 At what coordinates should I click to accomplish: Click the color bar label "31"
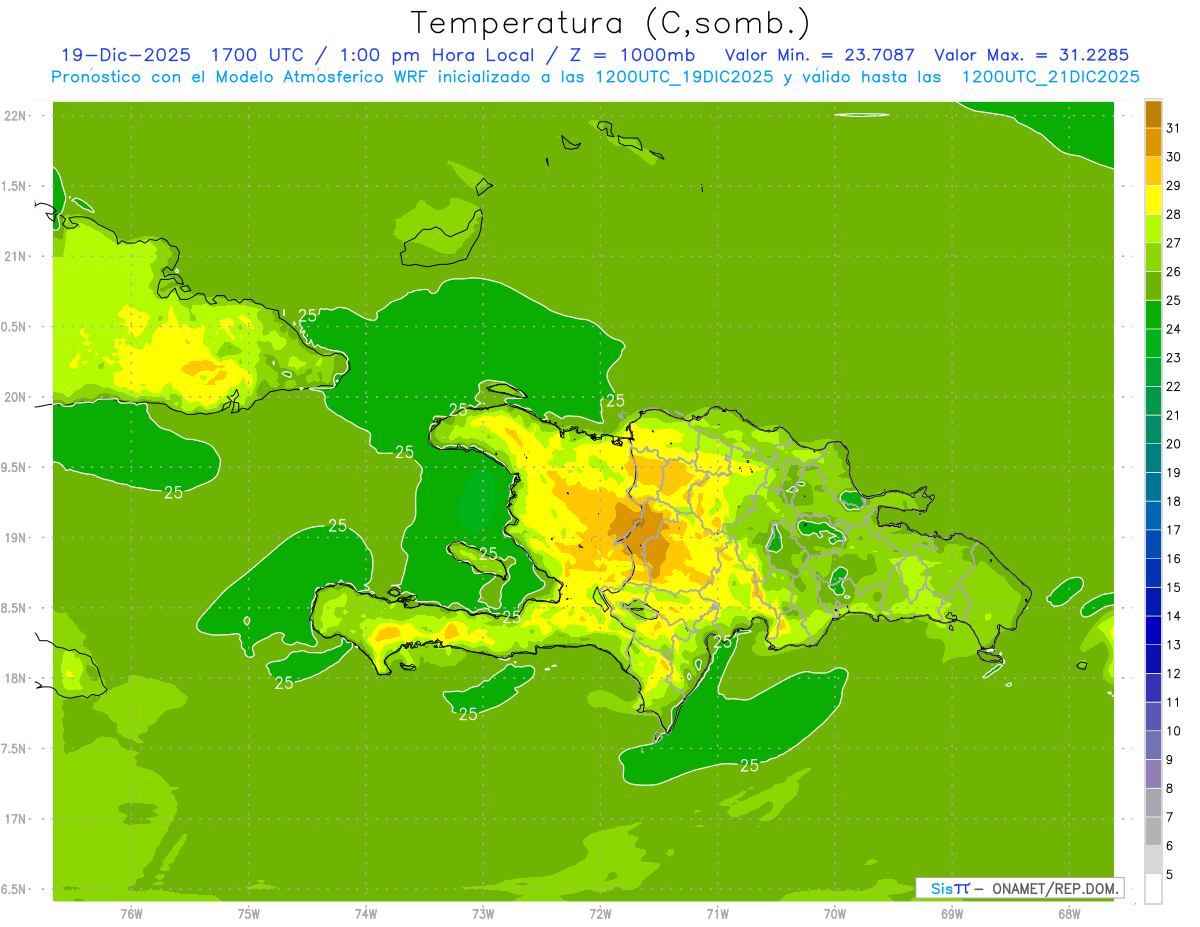pyautogui.click(x=1173, y=128)
